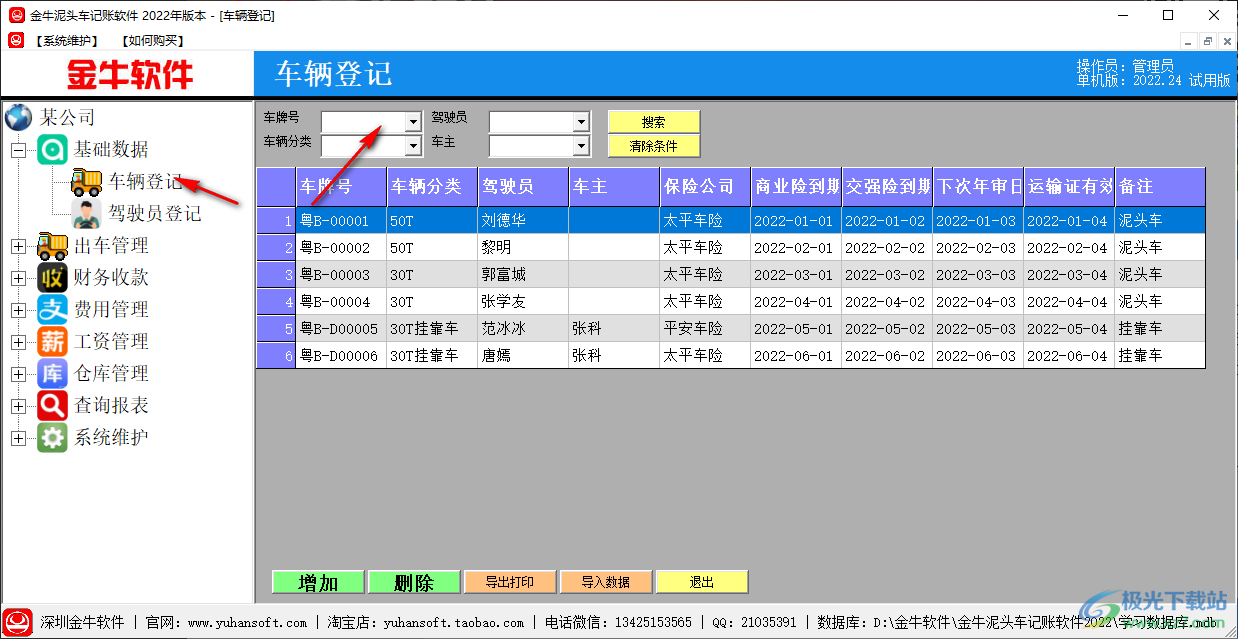This screenshot has width=1238, height=639.
Task: Click the 清除条件 button
Action: tap(653, 146)
